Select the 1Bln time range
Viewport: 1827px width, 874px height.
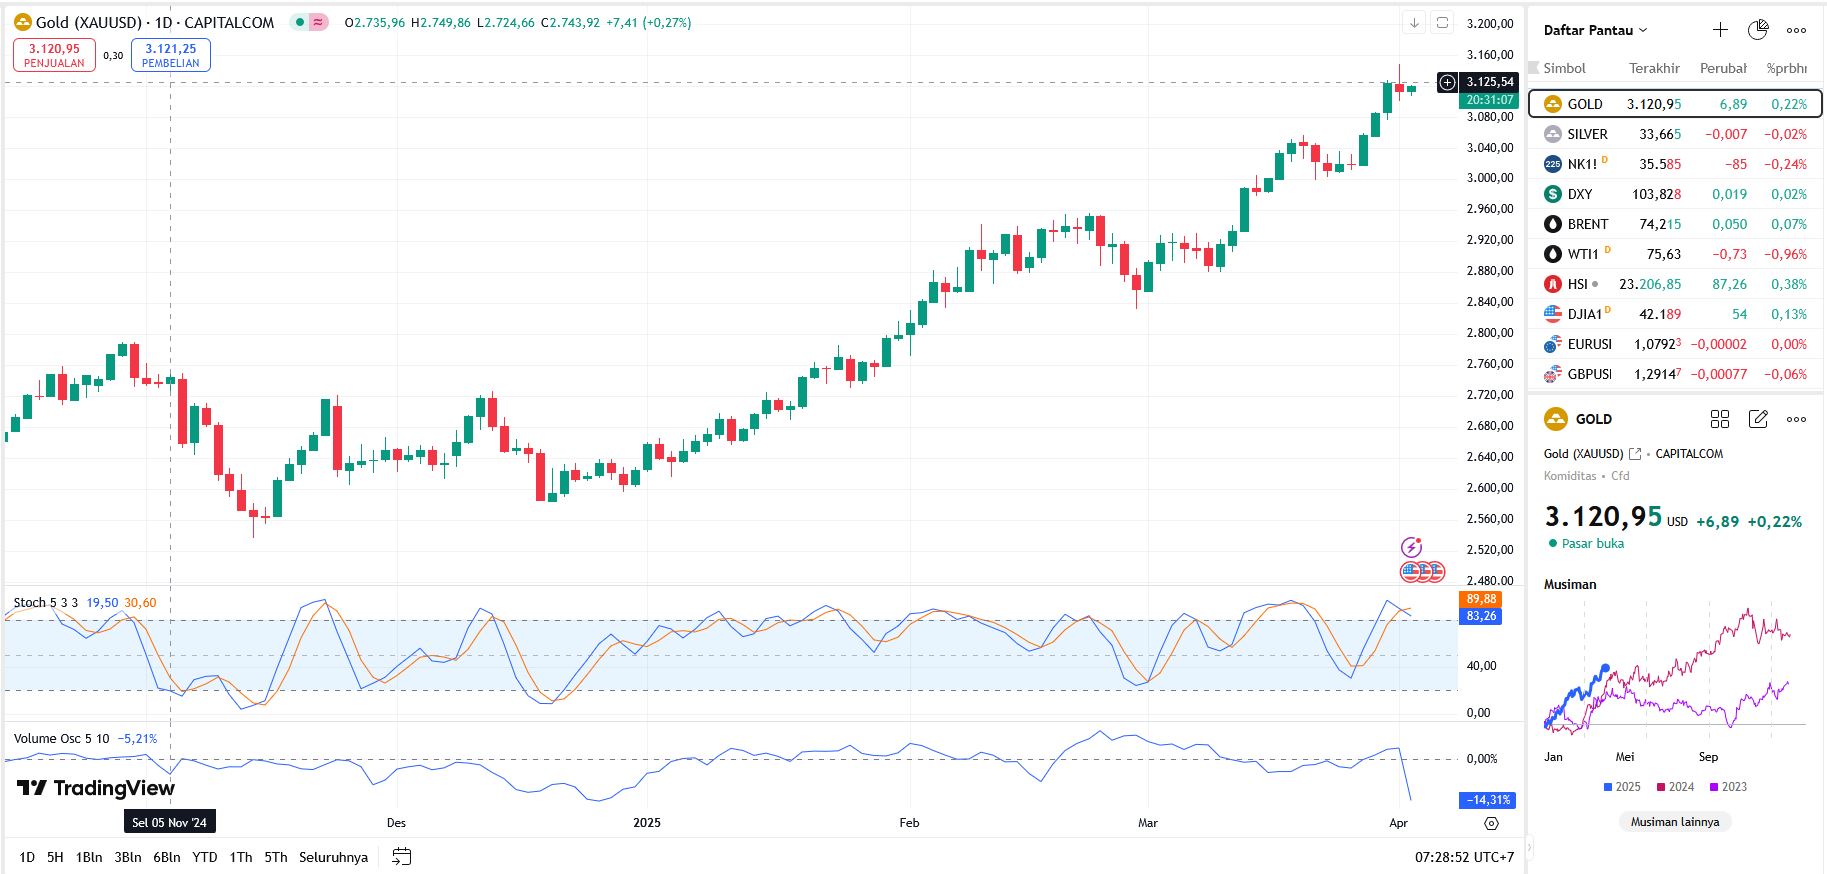(89, 857)
